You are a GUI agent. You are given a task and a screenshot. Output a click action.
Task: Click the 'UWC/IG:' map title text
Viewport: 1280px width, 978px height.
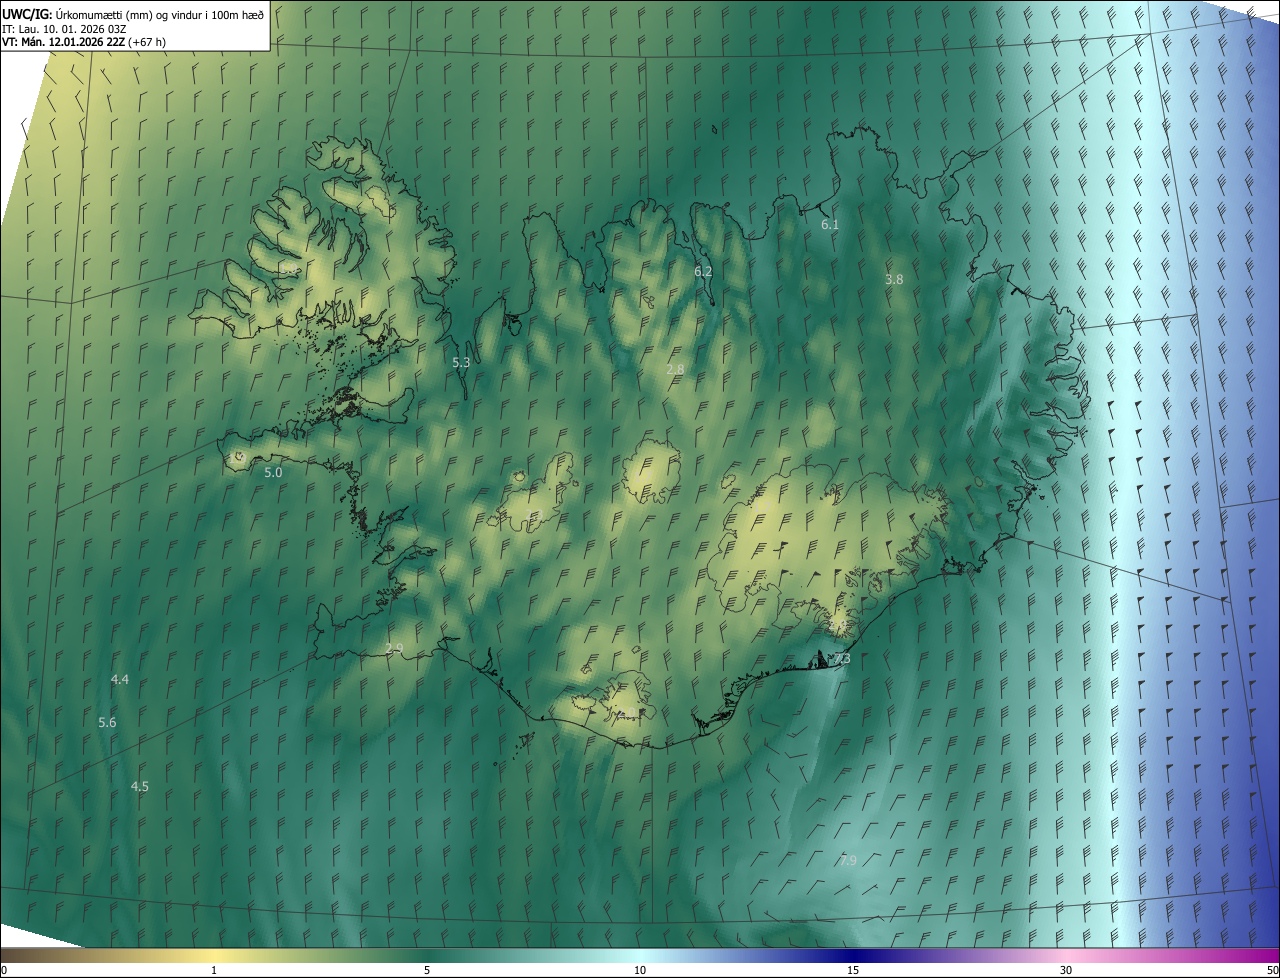(27, 14)
